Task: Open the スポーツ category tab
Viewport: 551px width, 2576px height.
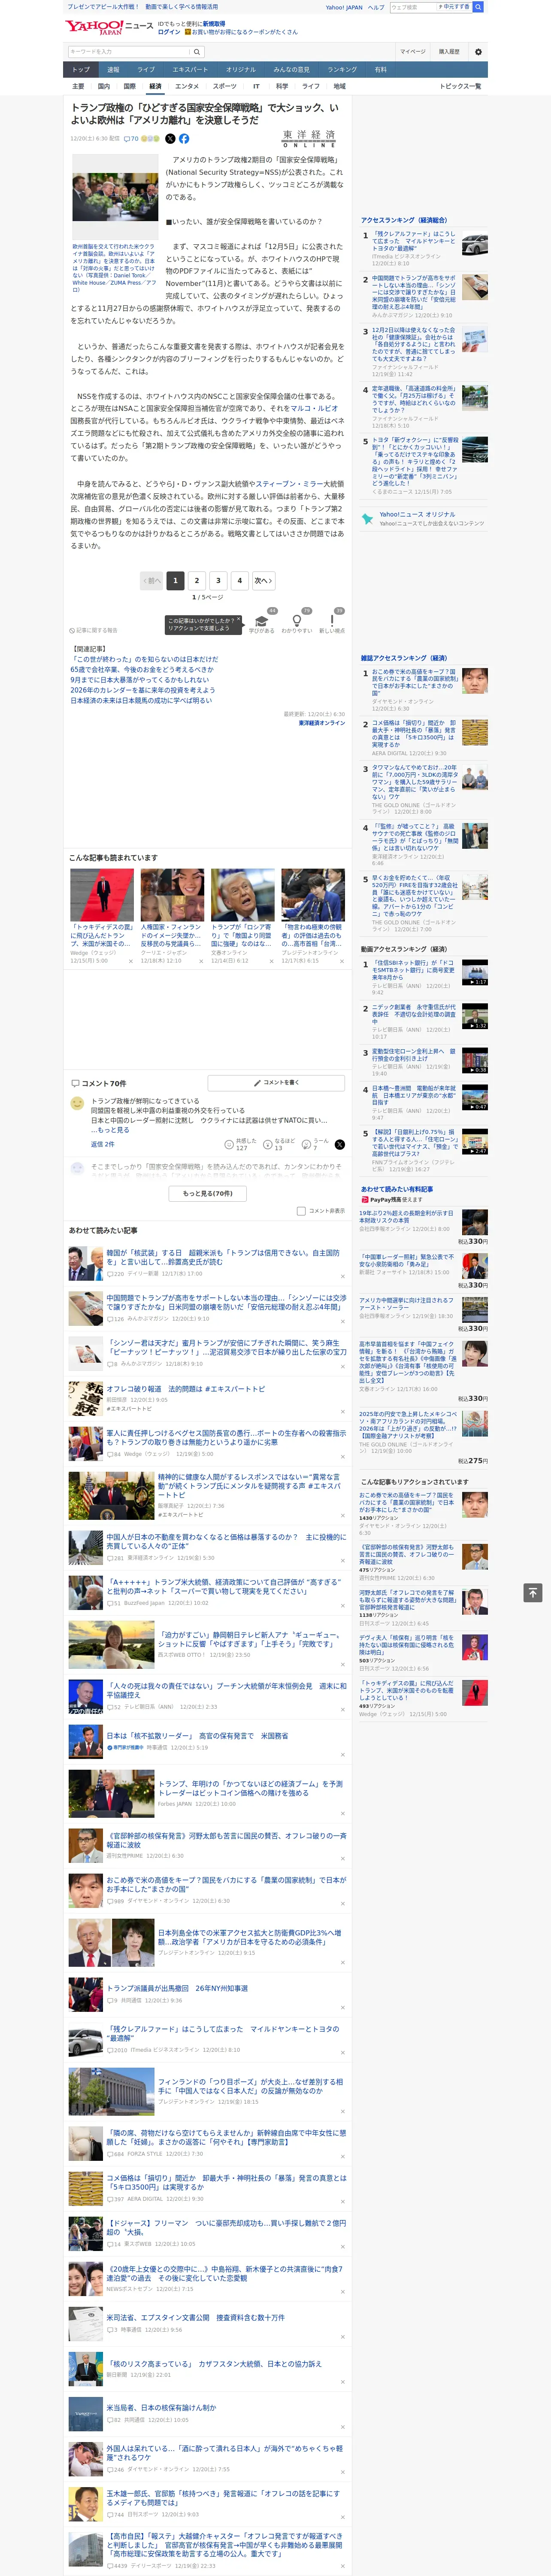Action: click(225, 86)
